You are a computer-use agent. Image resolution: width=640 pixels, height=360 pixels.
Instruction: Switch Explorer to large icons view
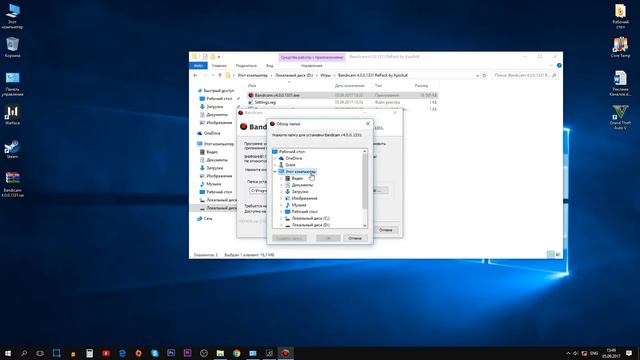558,254
